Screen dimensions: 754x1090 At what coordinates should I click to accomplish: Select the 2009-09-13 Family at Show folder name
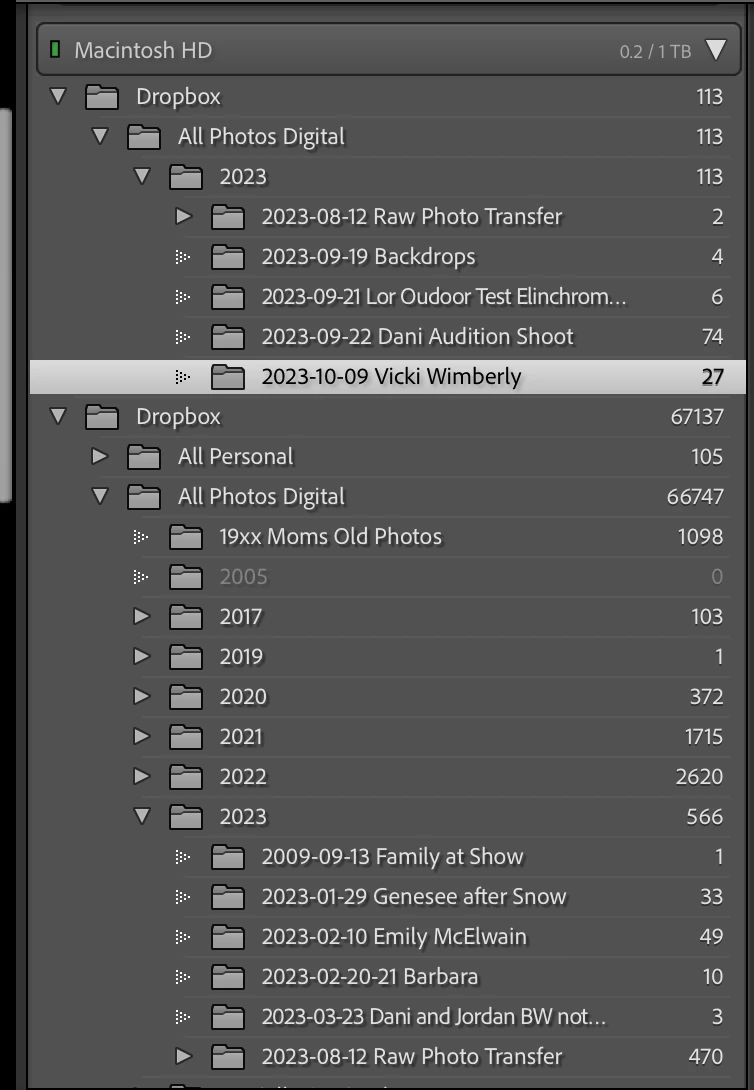tap(392, 856)
